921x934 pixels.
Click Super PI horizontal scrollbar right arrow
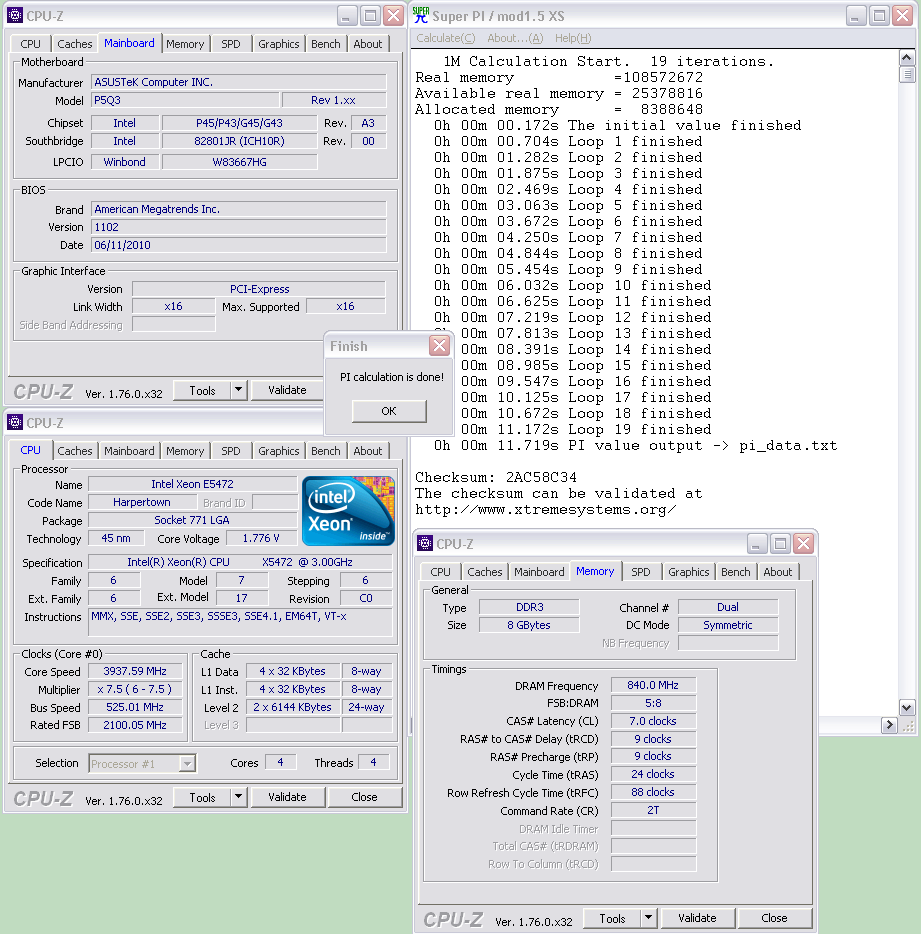pos(889,724)
